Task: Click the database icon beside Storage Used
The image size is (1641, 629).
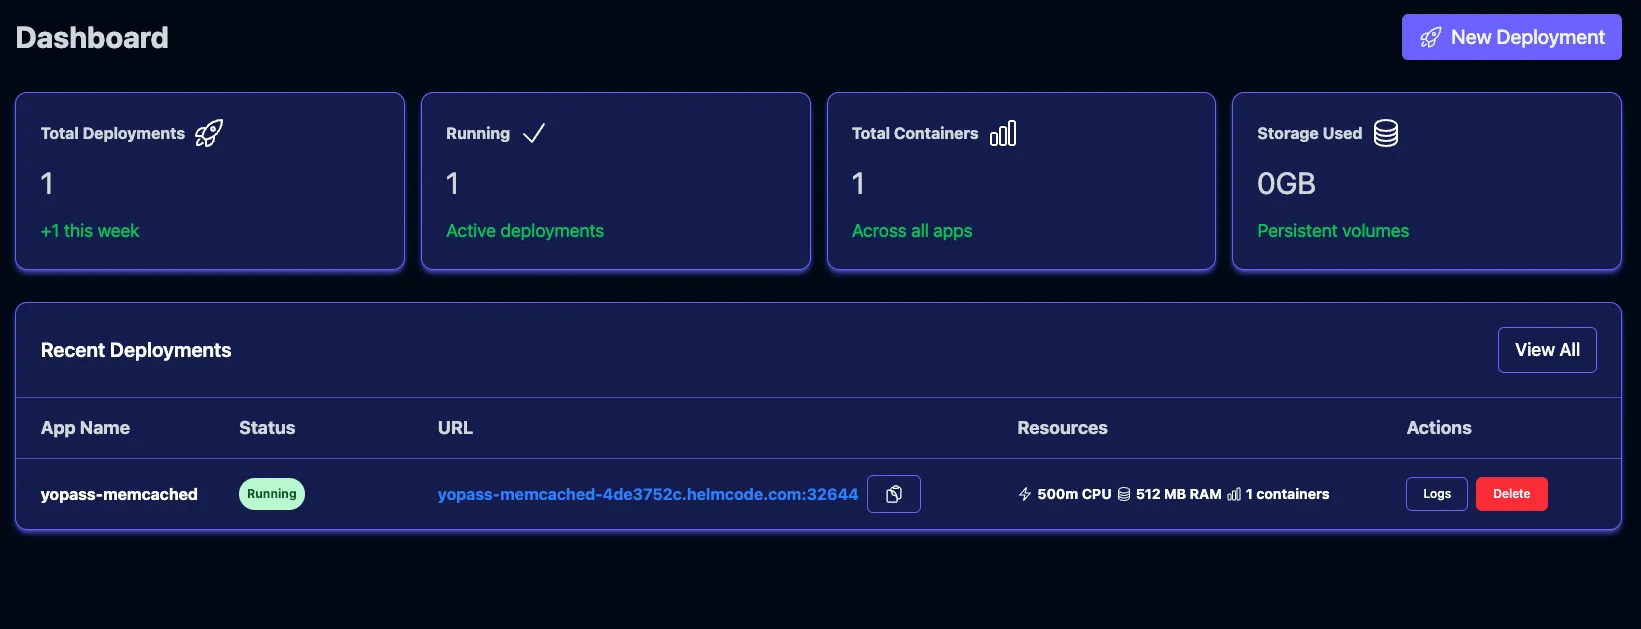Action: coord(1386,133)
